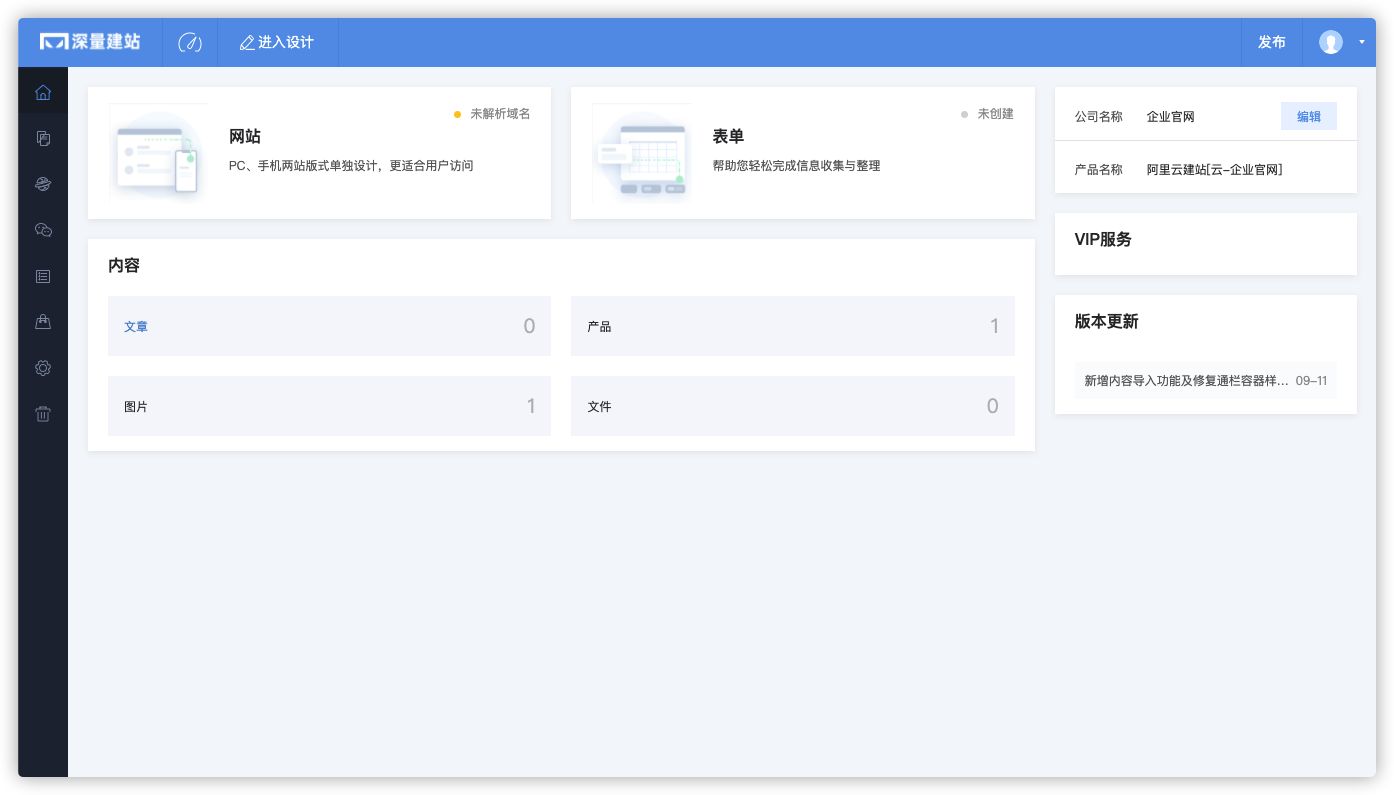The width and height of the screenshot is (1394, 795).
Task: Open the 产品 products entry
Action: pos(793,326)
